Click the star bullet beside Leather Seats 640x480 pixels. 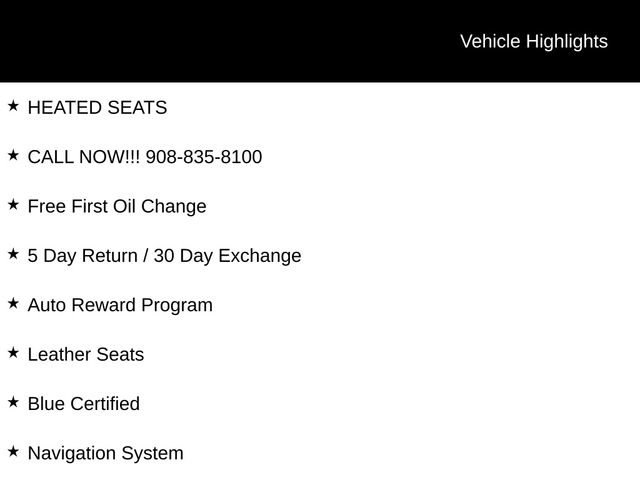[x=13, y=352]
